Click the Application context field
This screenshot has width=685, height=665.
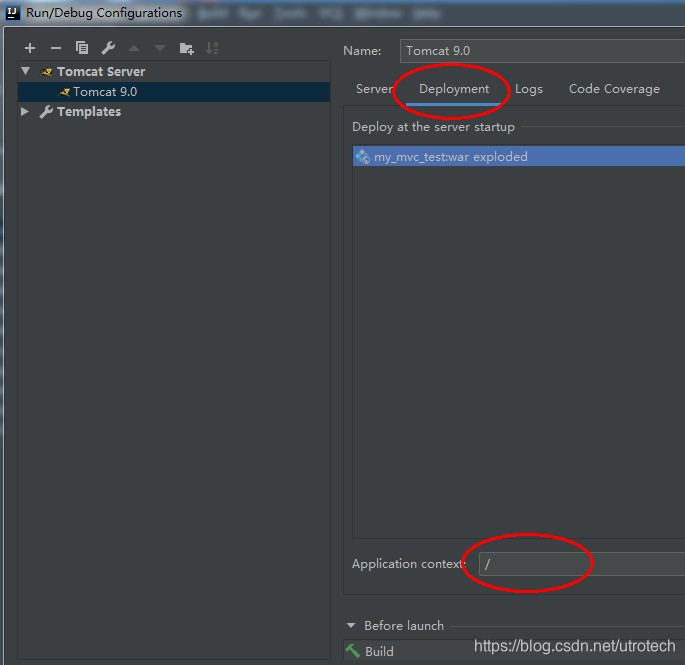tap(582, 564)
